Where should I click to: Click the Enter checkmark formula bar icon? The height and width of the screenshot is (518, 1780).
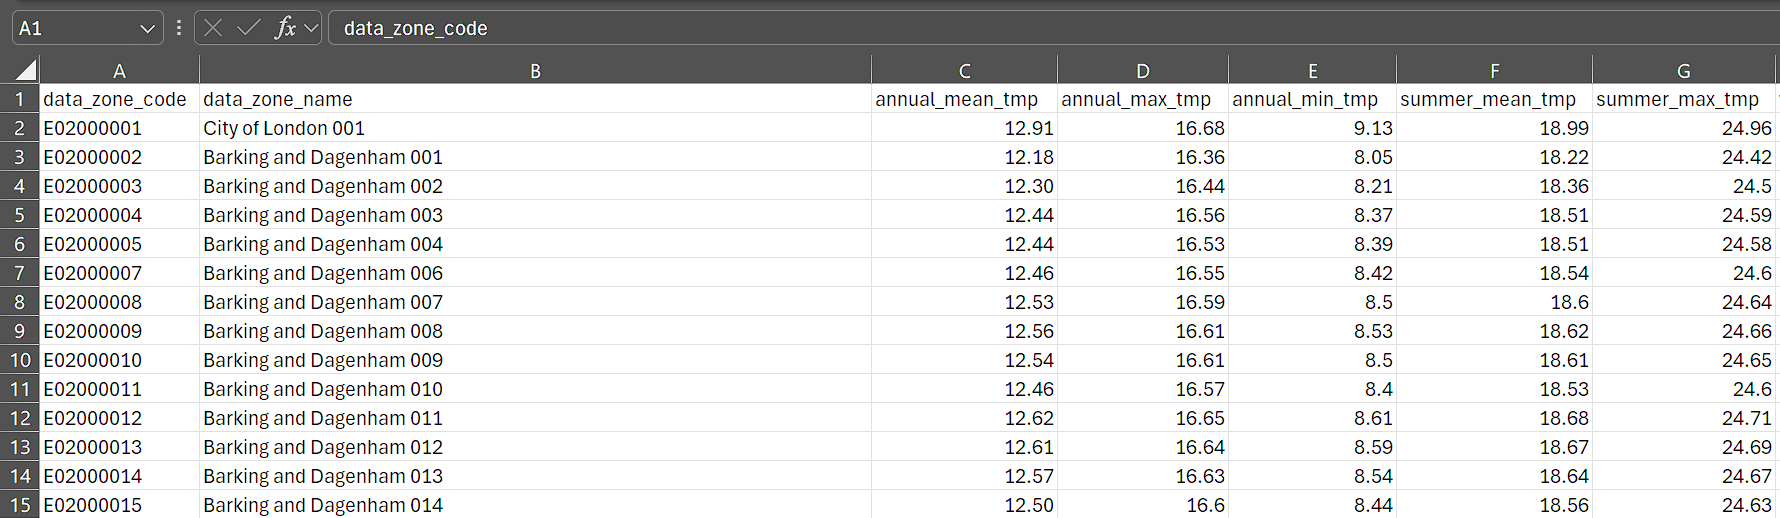tap(248, 28)
